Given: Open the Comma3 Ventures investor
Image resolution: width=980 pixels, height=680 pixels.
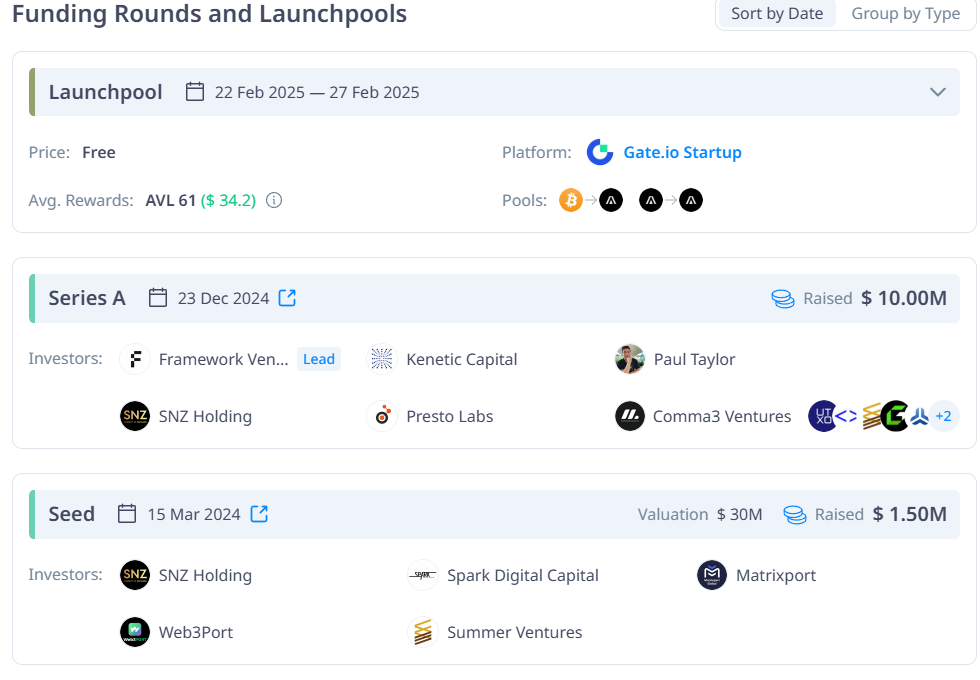Looking at the screenshot, I should coord(722,416).
